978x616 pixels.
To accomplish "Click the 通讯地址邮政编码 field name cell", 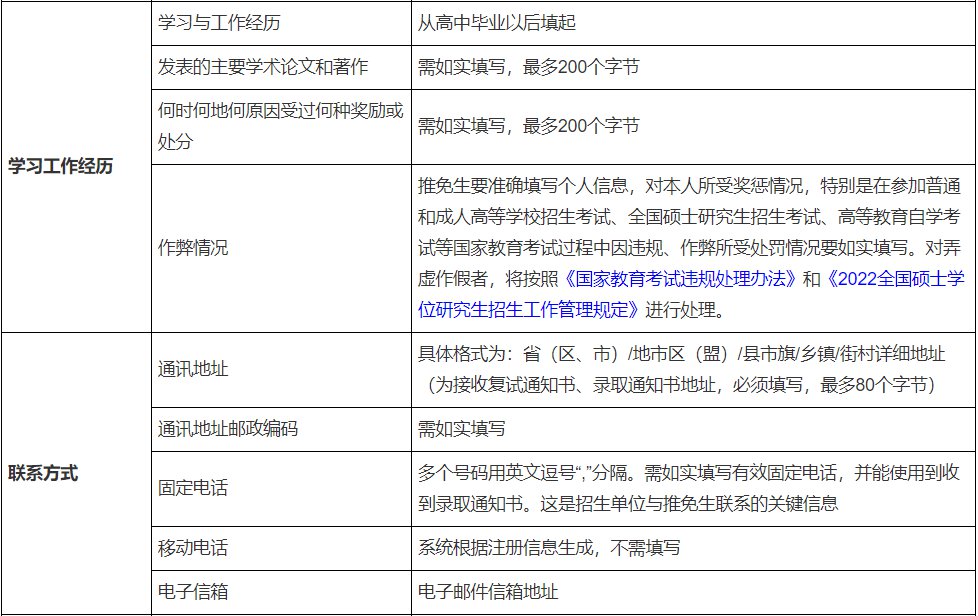I will 228,429.
